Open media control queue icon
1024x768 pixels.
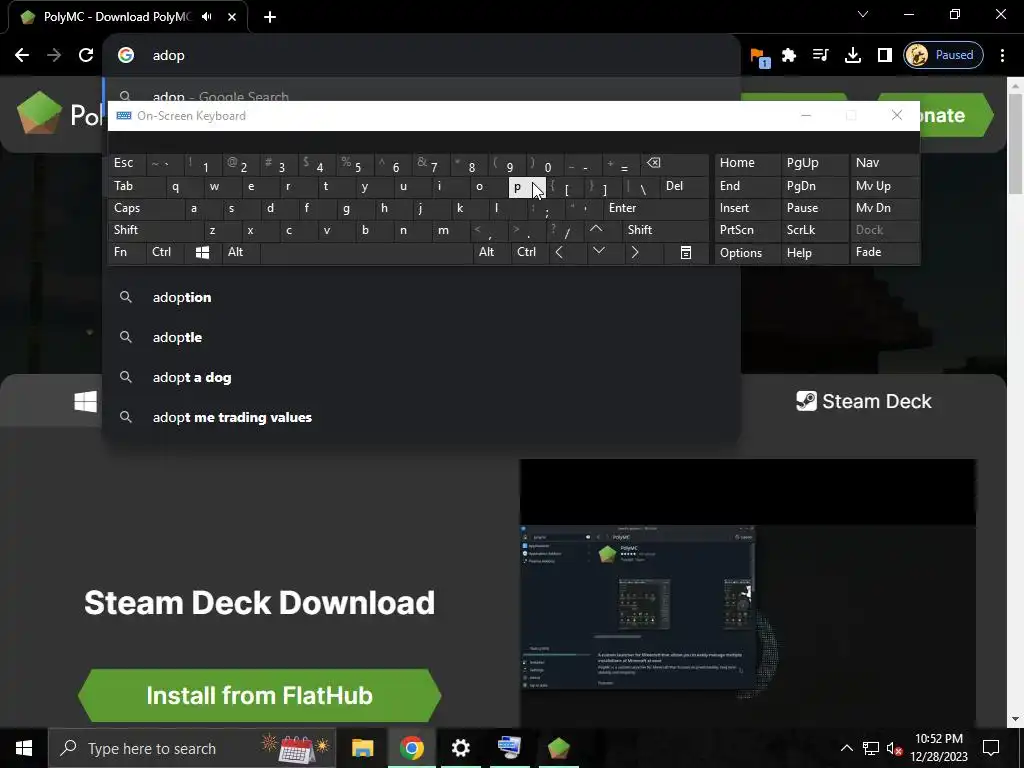pos(821,55)
